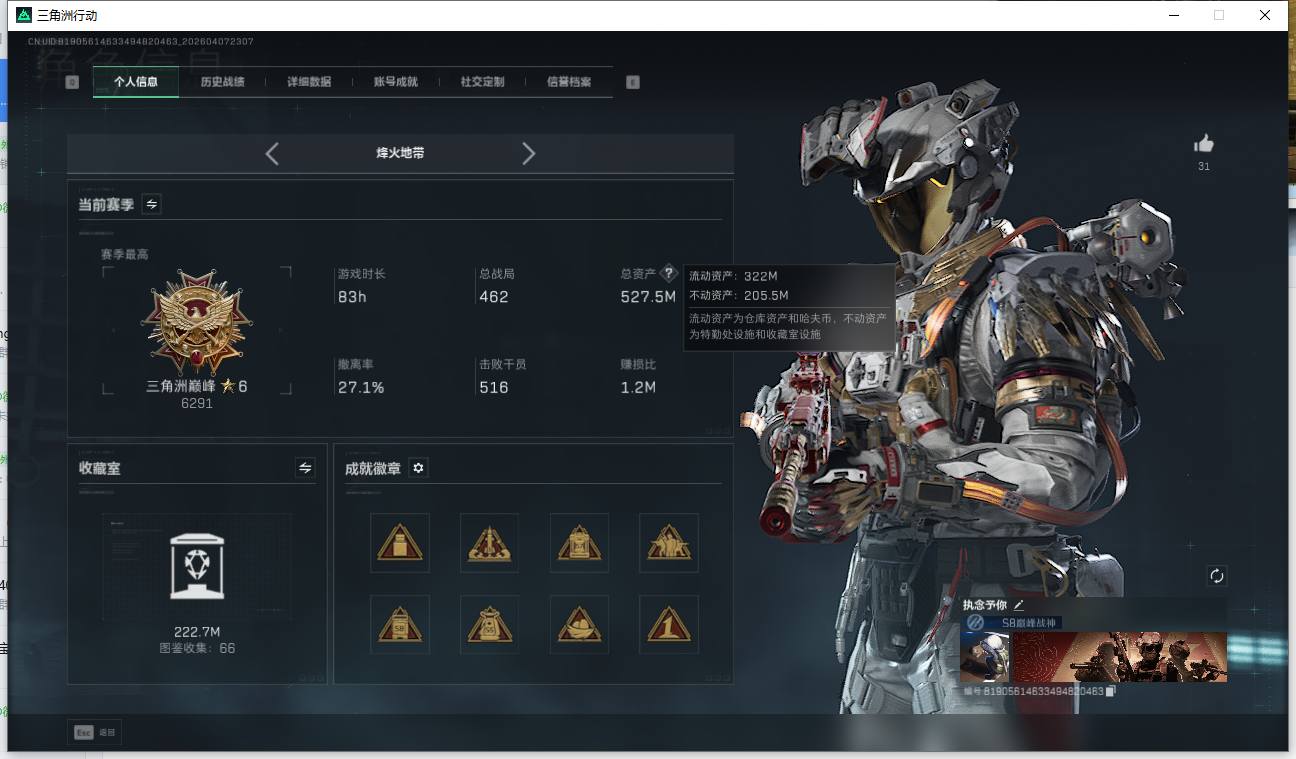Click the 三角洲行动 app icon in title bar
Image resolution: width=1296 pixels, height=759 pixels.
click(24, 15)
